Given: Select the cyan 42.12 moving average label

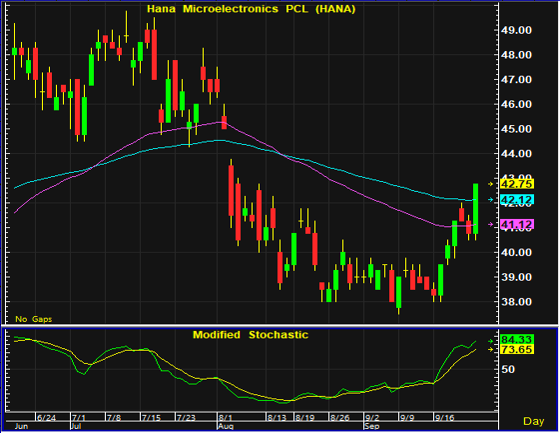Looking at the screenshot, I should pyautogui.click(x=517, y=200).
